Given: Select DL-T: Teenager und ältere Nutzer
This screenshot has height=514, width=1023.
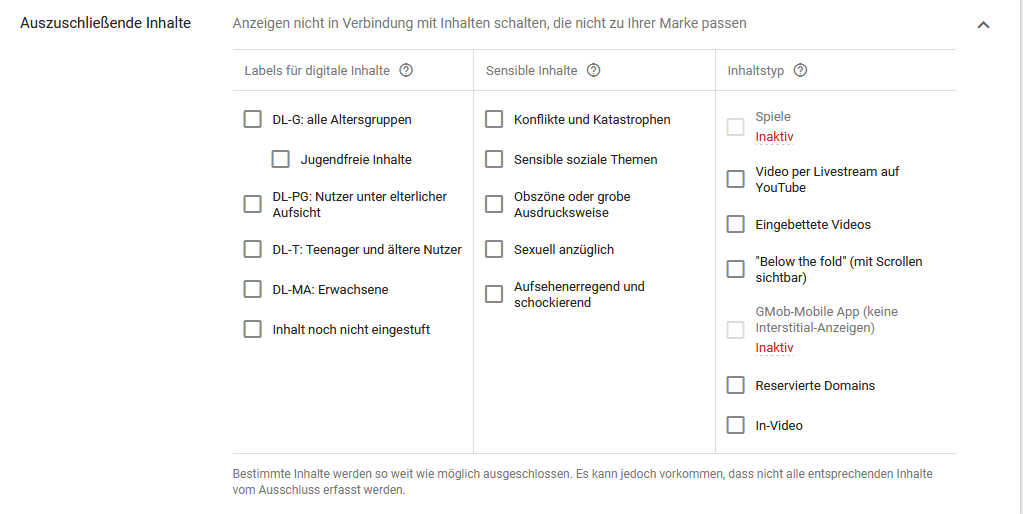Looking at the screenshot, I should (x=253, y=249).
